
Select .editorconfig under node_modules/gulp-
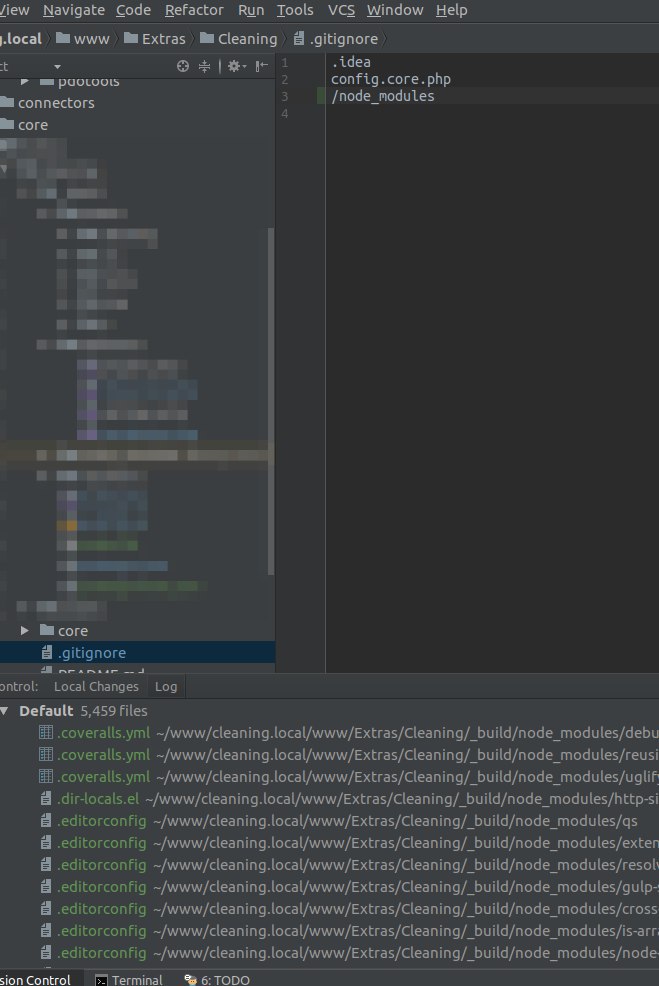(101, 887)
